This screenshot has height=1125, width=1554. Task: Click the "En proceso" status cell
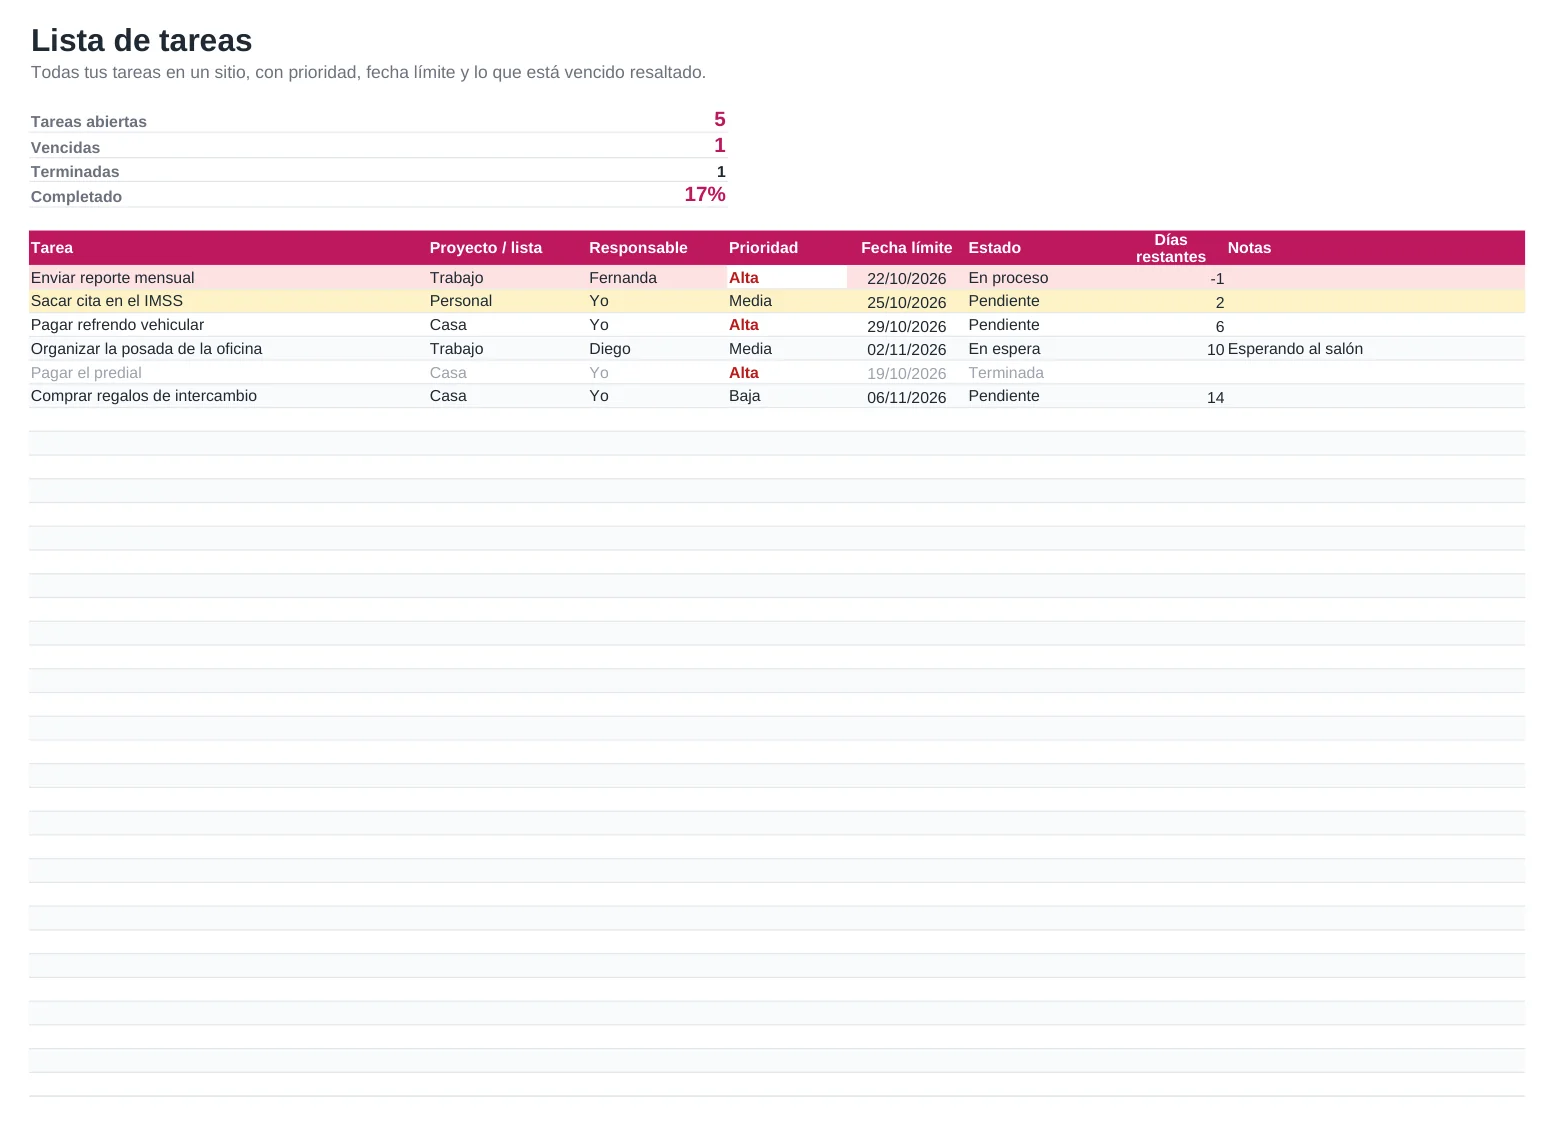1009,278
